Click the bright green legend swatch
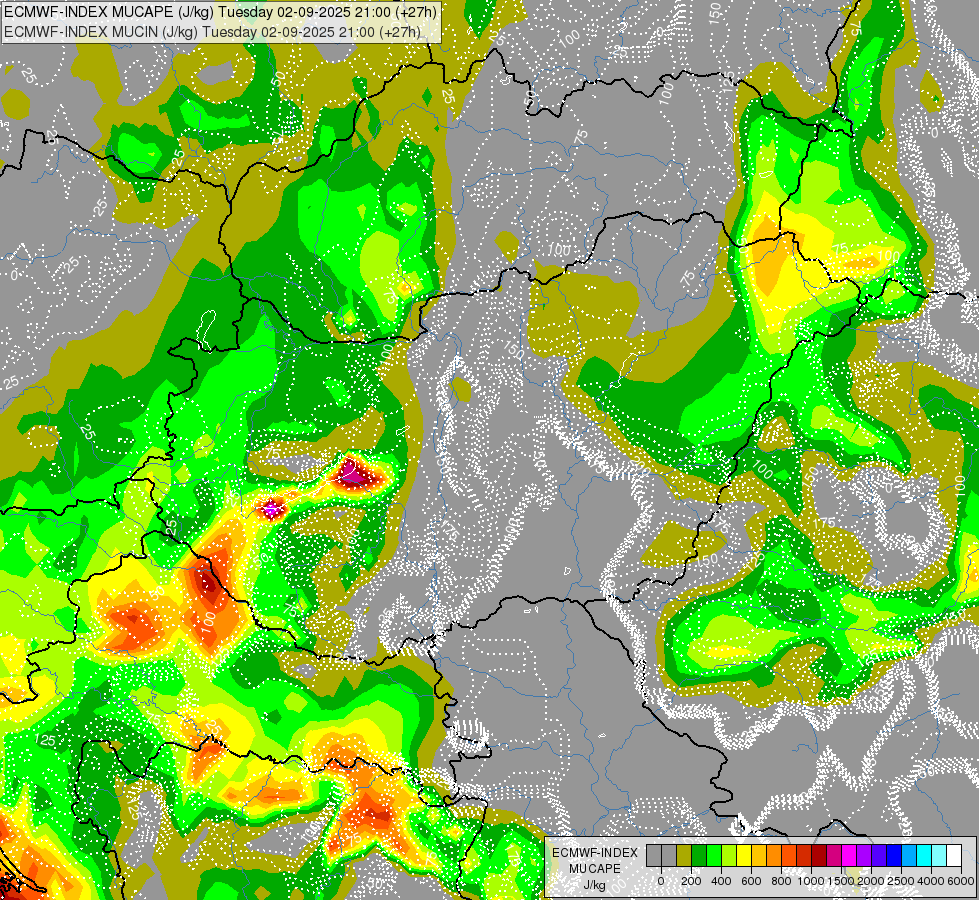Image resolution: width=979 pixels, height=900 pixels. pos(714,855)
